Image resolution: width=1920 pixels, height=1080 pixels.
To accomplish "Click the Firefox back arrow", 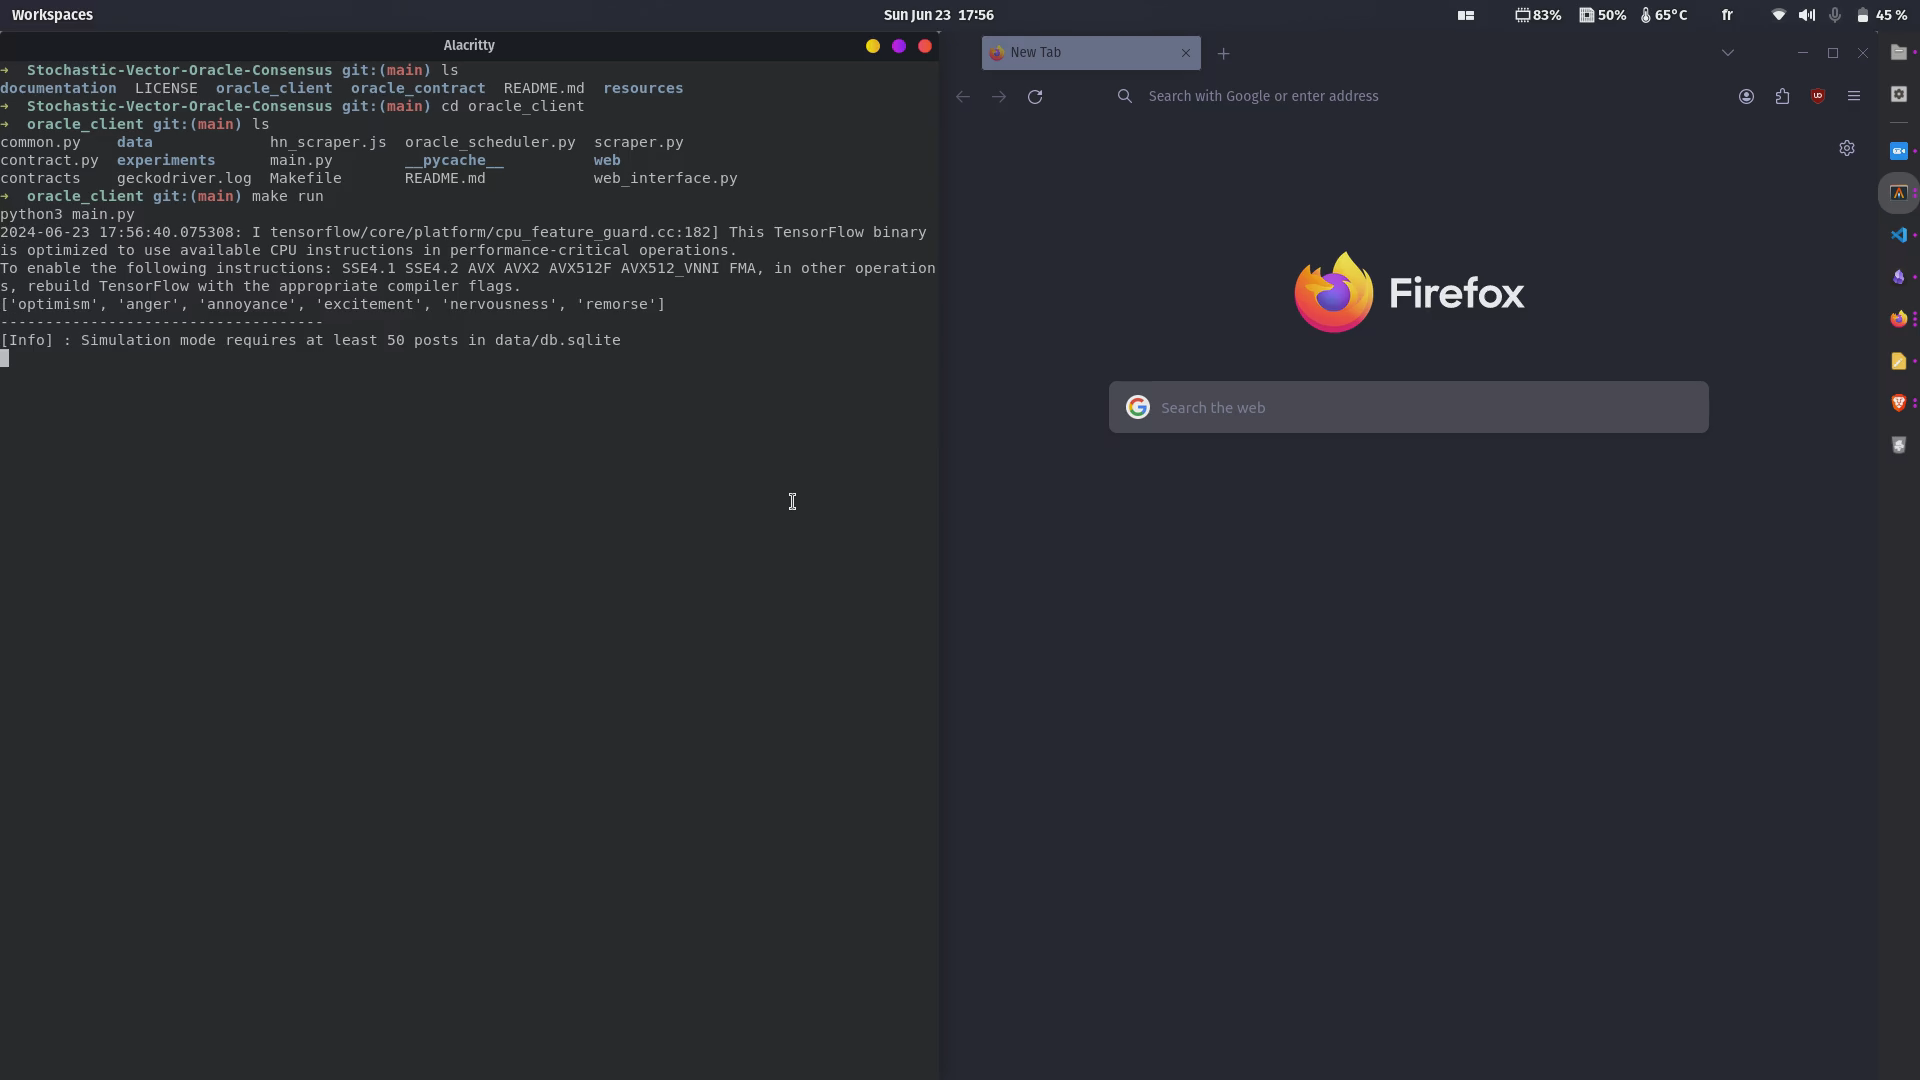I will pyautogui.click(x=963, y=96).
